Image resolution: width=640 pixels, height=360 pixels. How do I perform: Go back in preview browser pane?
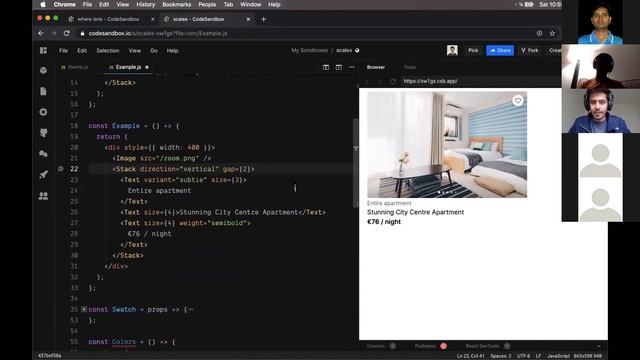tap(367, 81)
